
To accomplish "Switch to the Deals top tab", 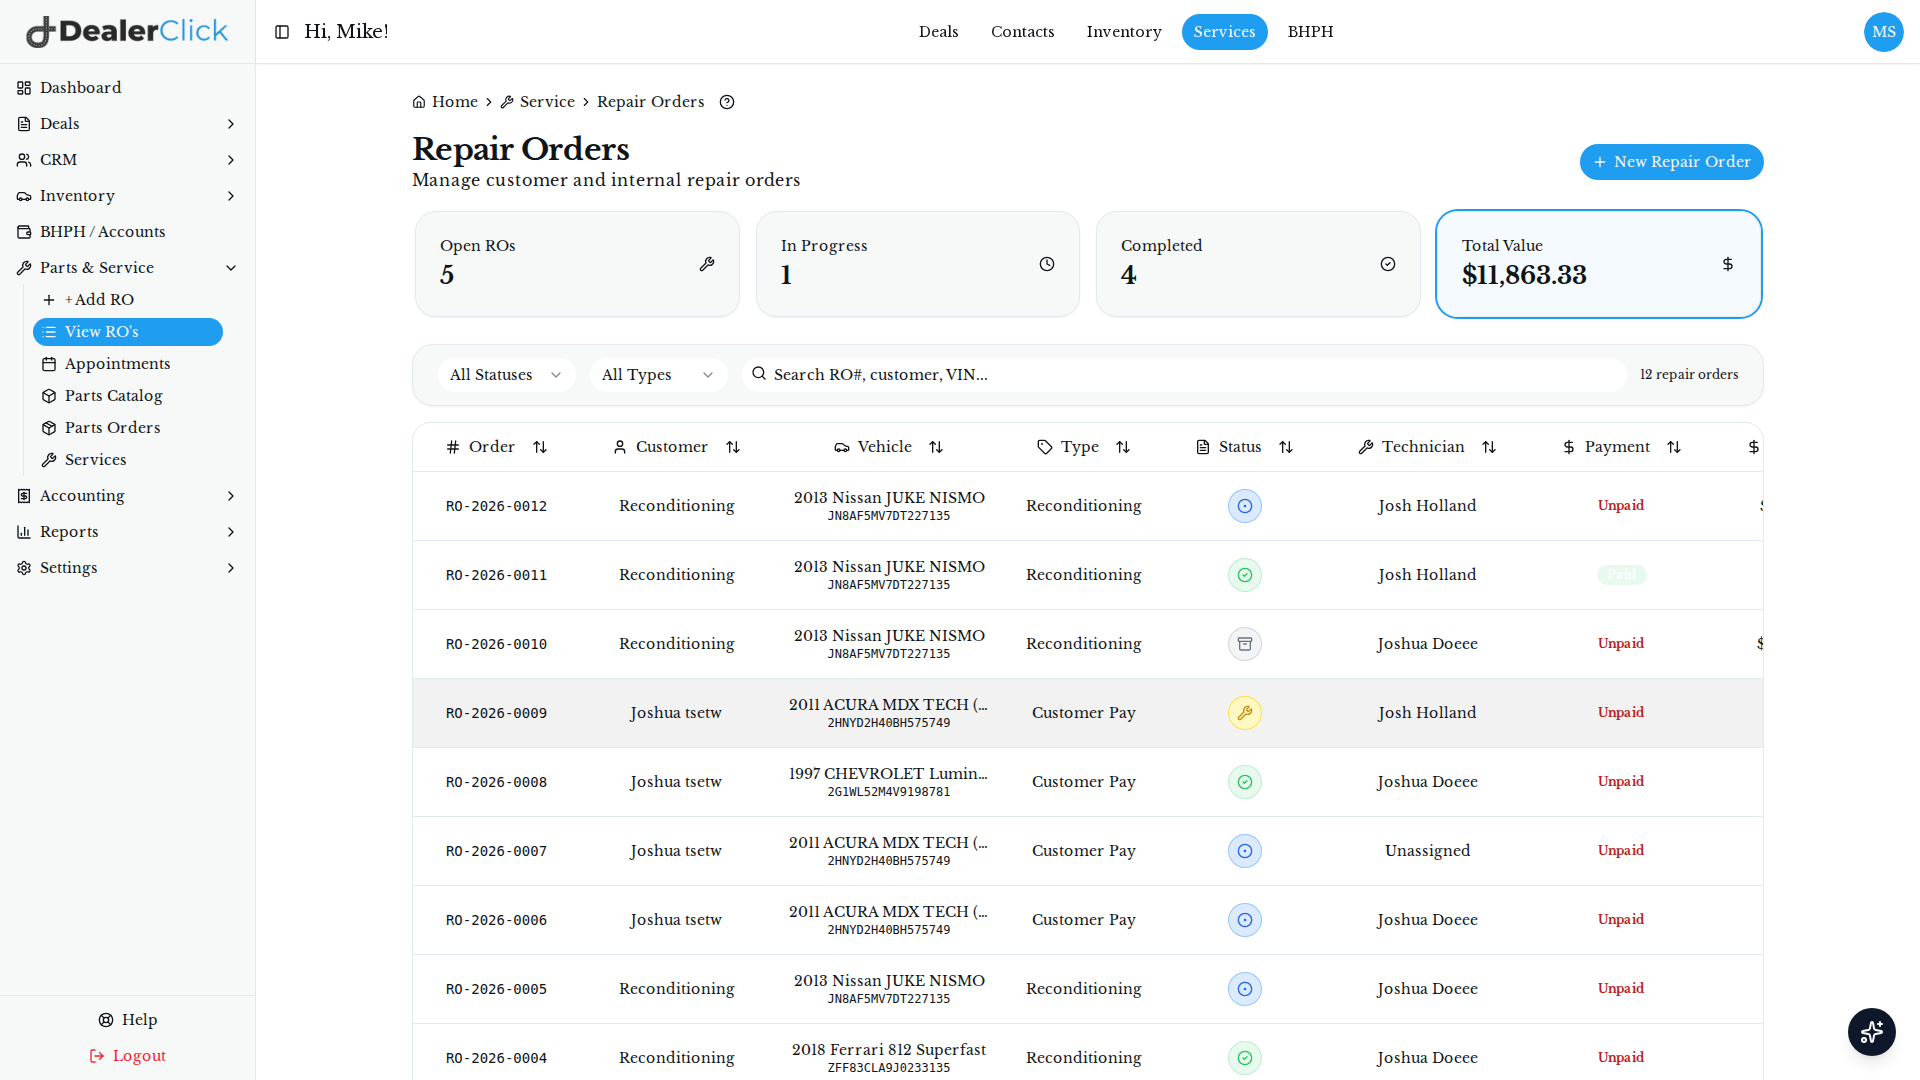I will point(938,32).
